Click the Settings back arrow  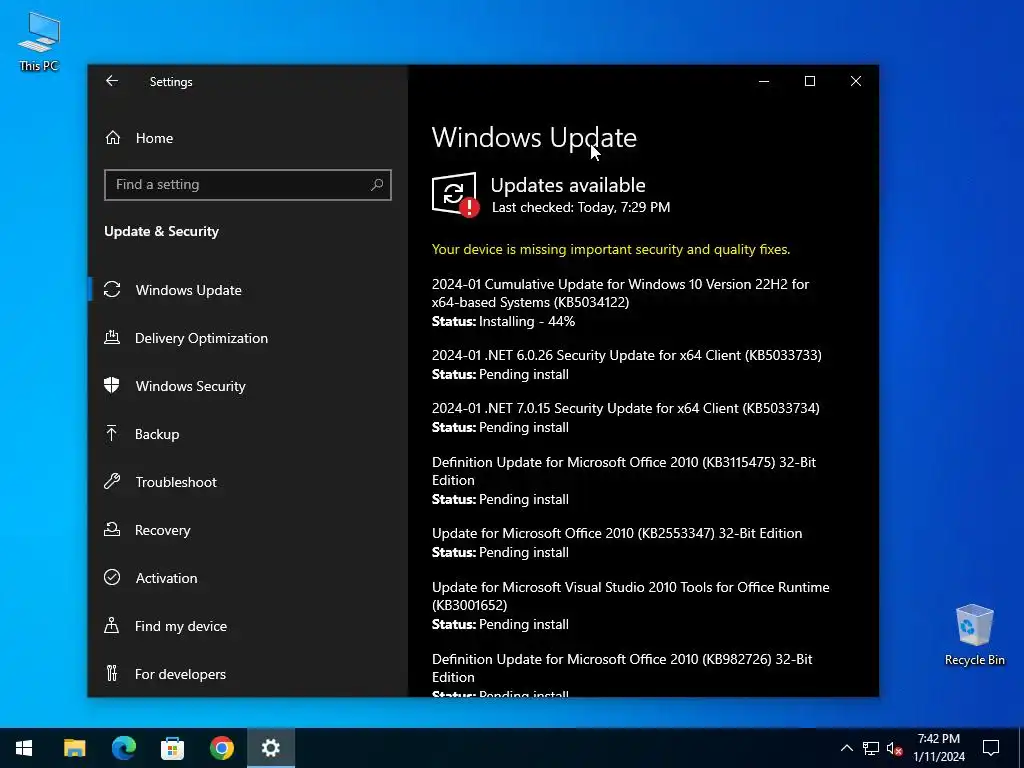click(x=112, y=81)
